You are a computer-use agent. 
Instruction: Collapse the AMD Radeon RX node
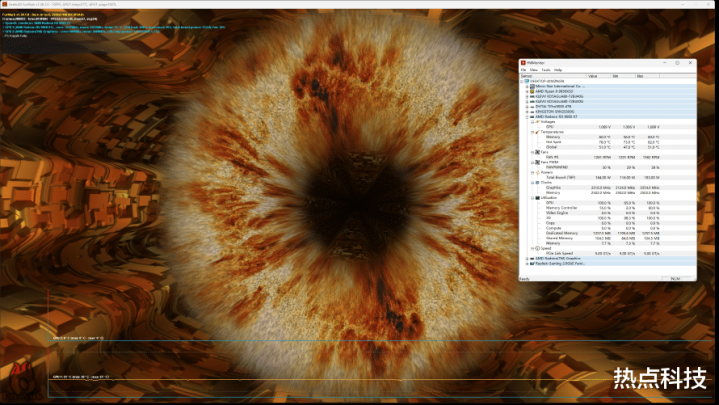click(x=527, y=117)
